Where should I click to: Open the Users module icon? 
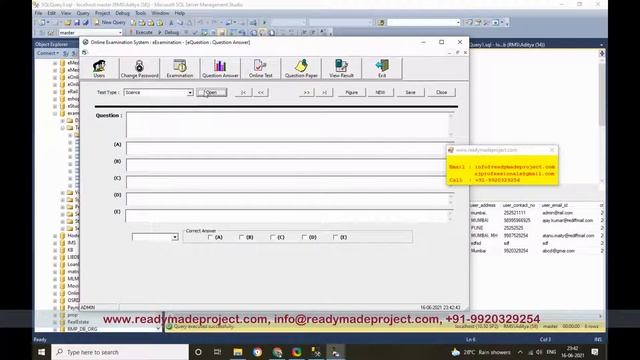click(99, 68)
